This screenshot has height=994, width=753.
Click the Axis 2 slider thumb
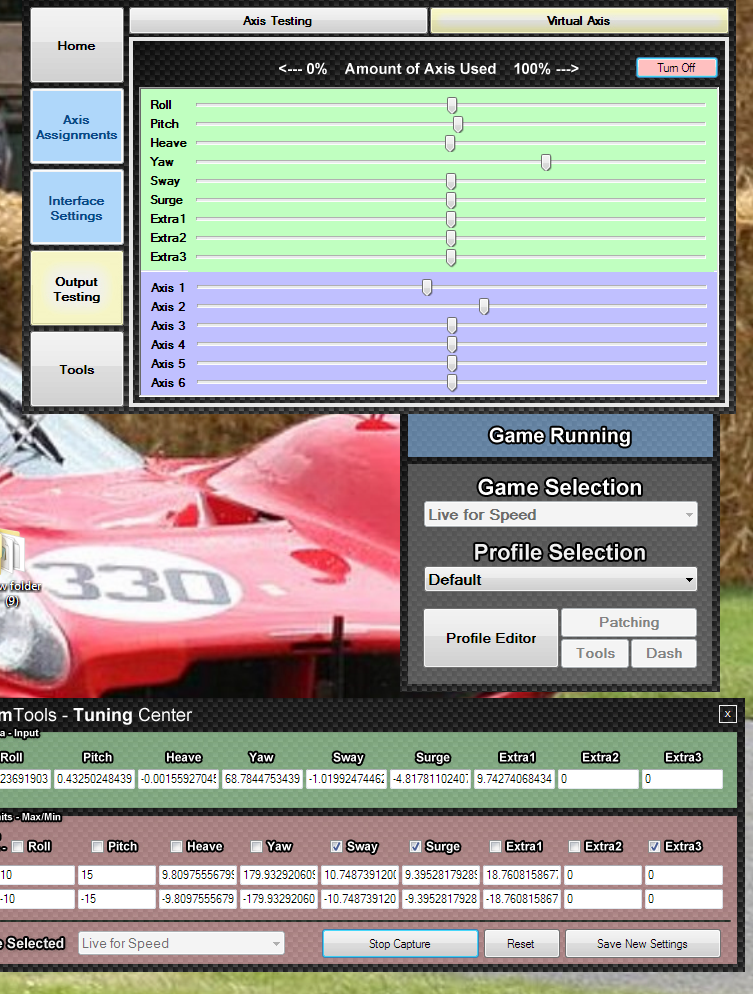coord(484,307)
